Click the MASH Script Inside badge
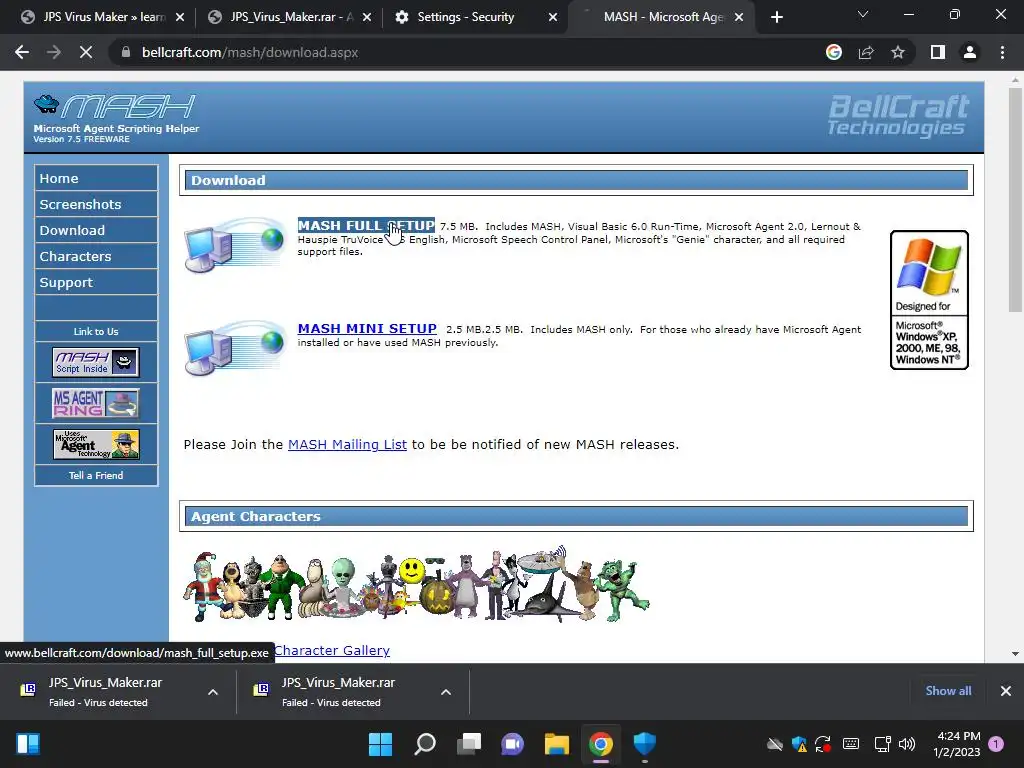1024x768 pixels. [96, 362]
